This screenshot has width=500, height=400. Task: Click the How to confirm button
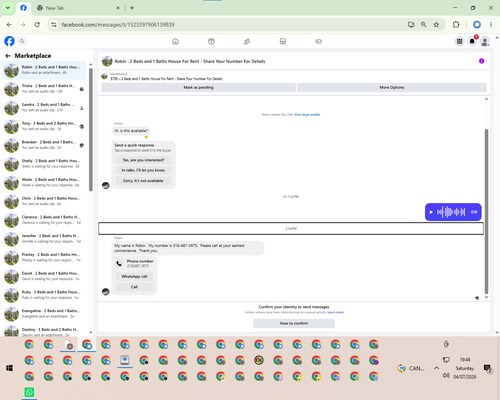[294, 323]
